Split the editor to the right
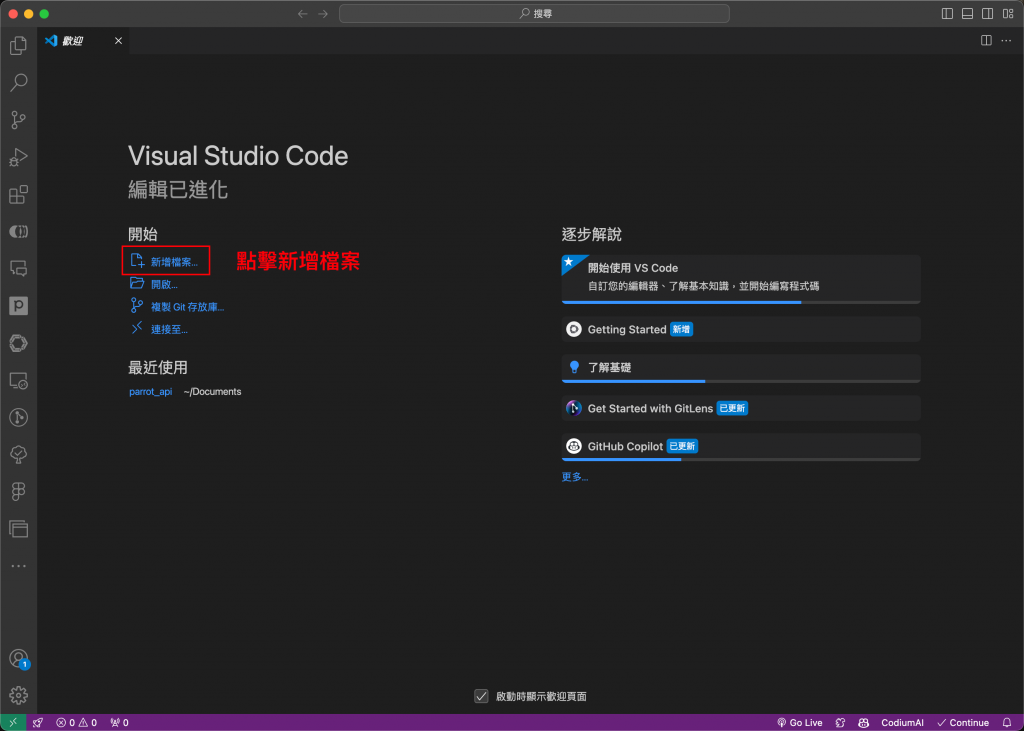The width and height of the screenshot is (1024, 731). pyautogui.click(x=986, y=41)
